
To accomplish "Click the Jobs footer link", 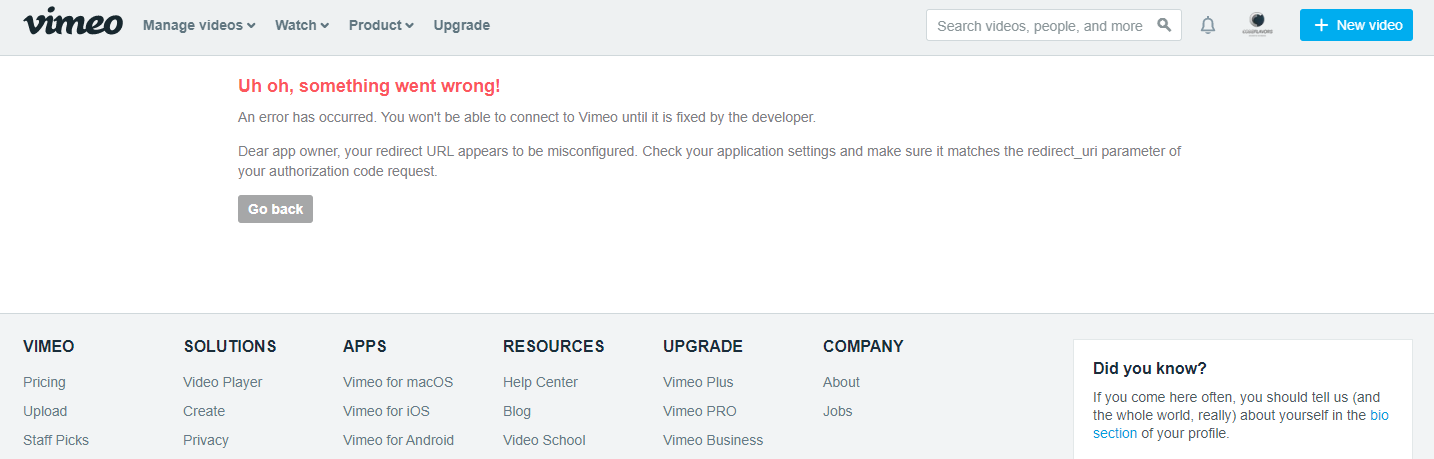I will [x=838, y=411].
